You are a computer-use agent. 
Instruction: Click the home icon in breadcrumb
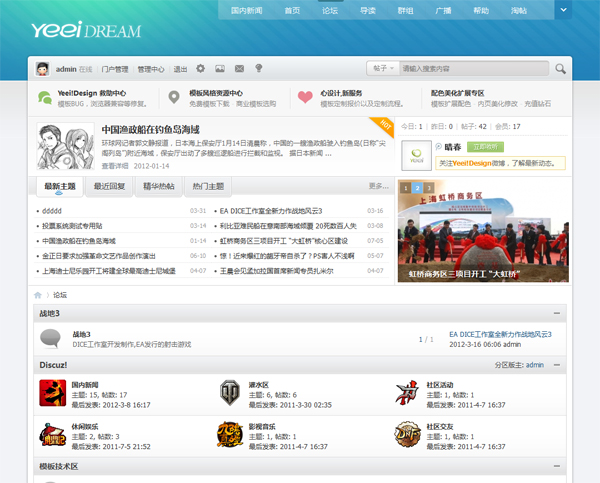click(38, 295)
